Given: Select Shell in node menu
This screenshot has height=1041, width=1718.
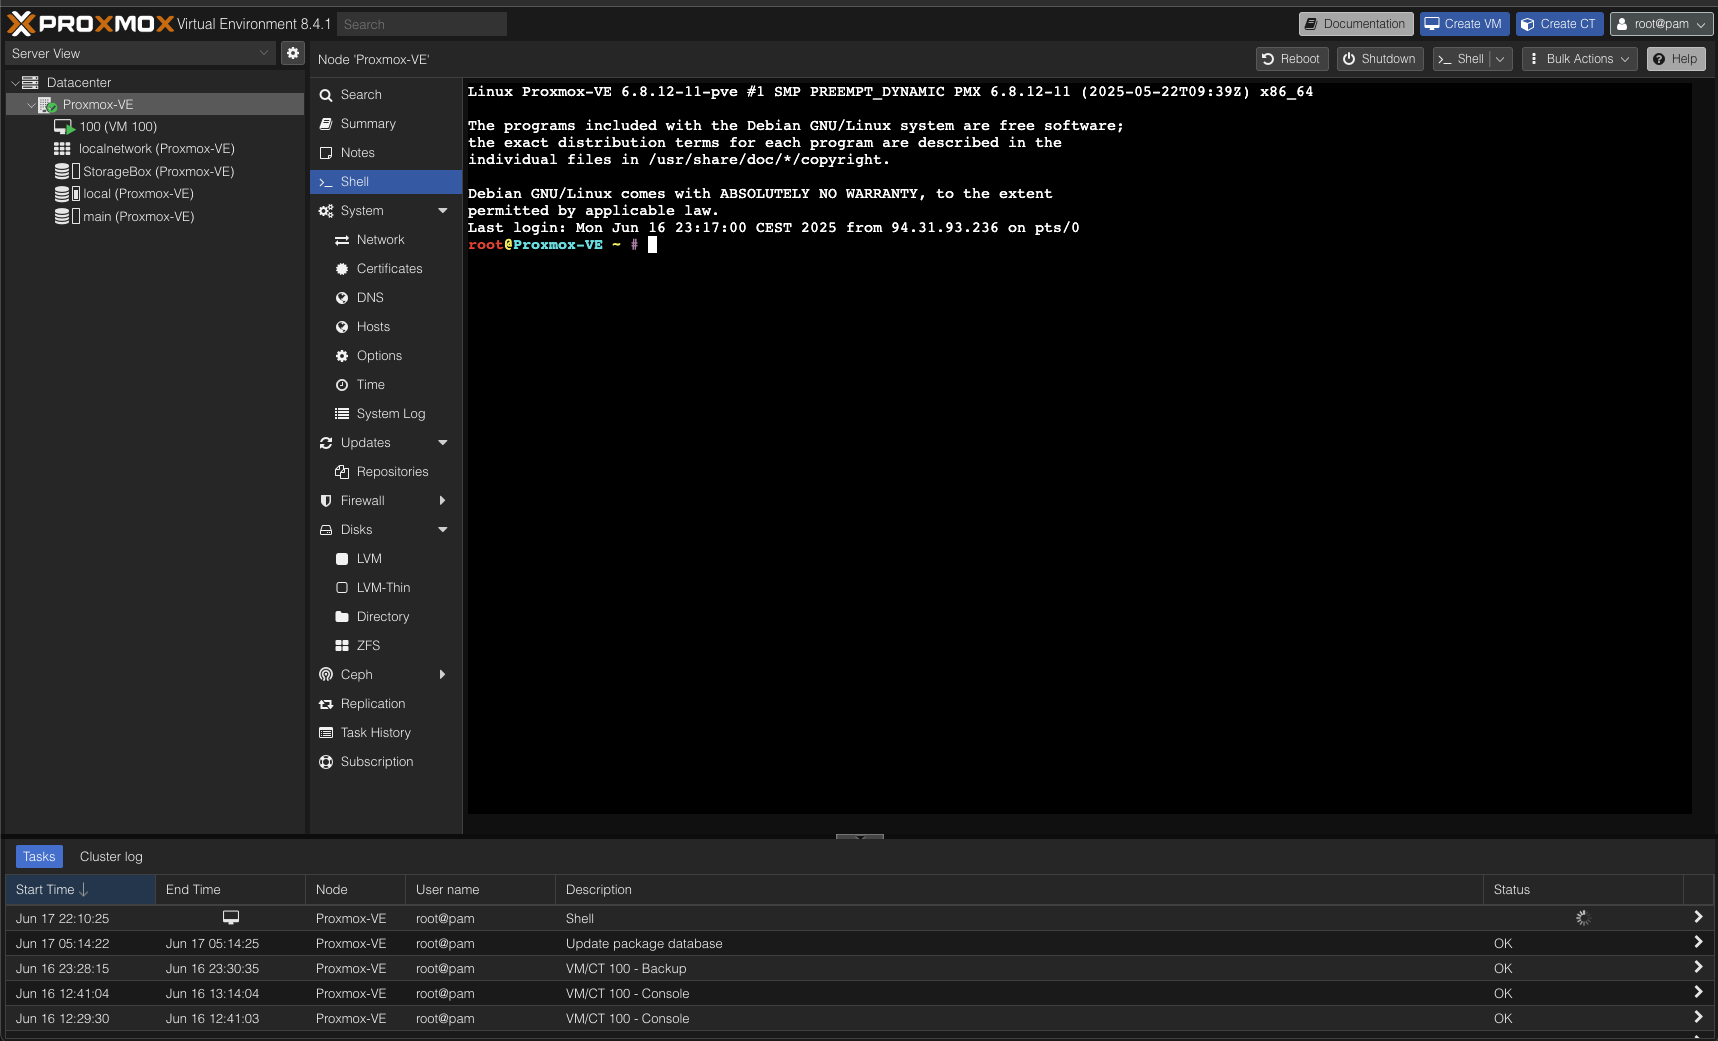Looking at the screenshot, I should point(386,182).
